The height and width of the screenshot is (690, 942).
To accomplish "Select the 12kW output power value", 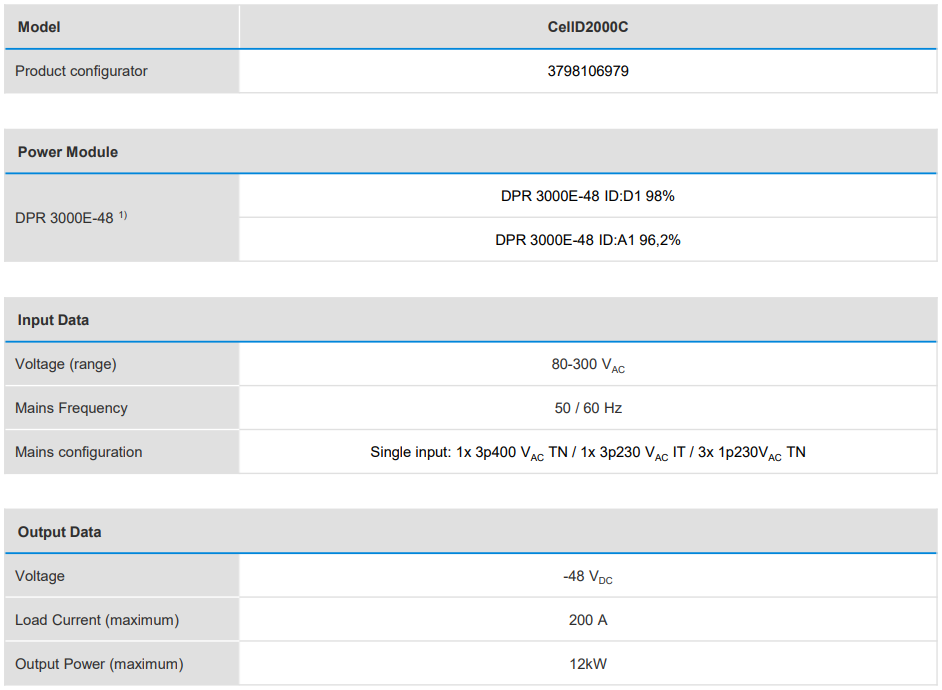I will (588, 664).
